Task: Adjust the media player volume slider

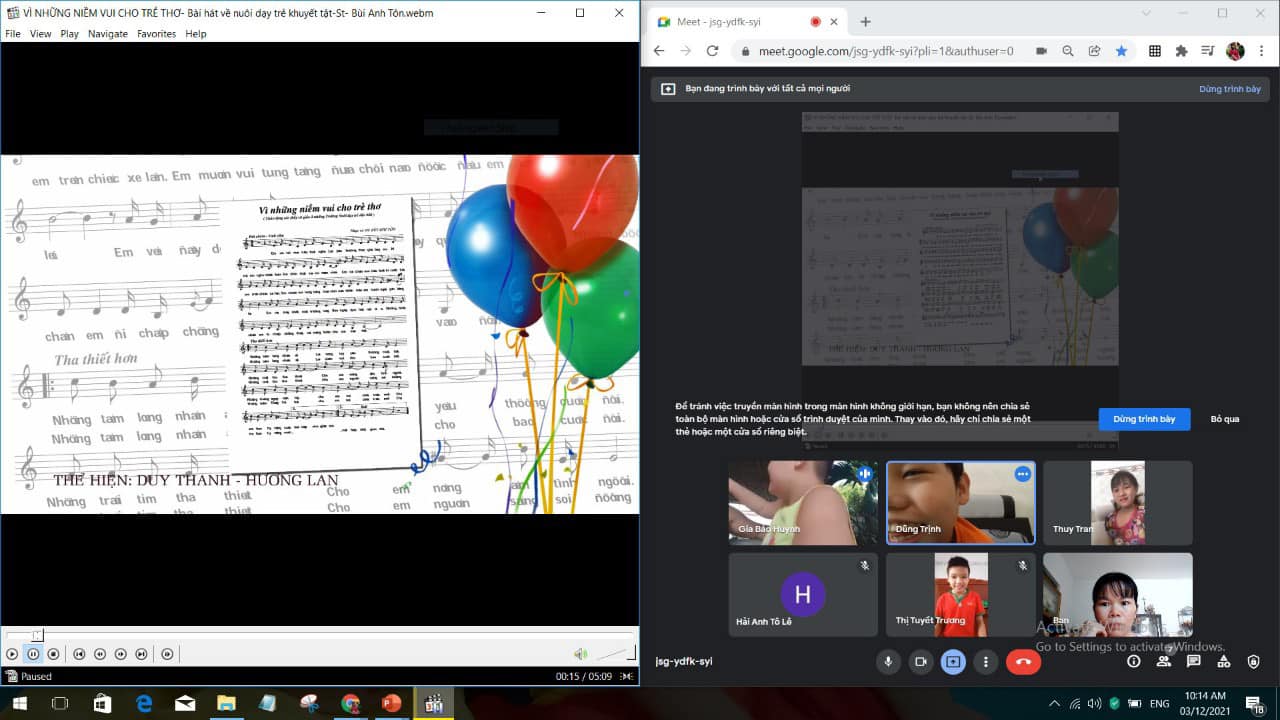Action: pyautogui.click(x=615, y=654)
